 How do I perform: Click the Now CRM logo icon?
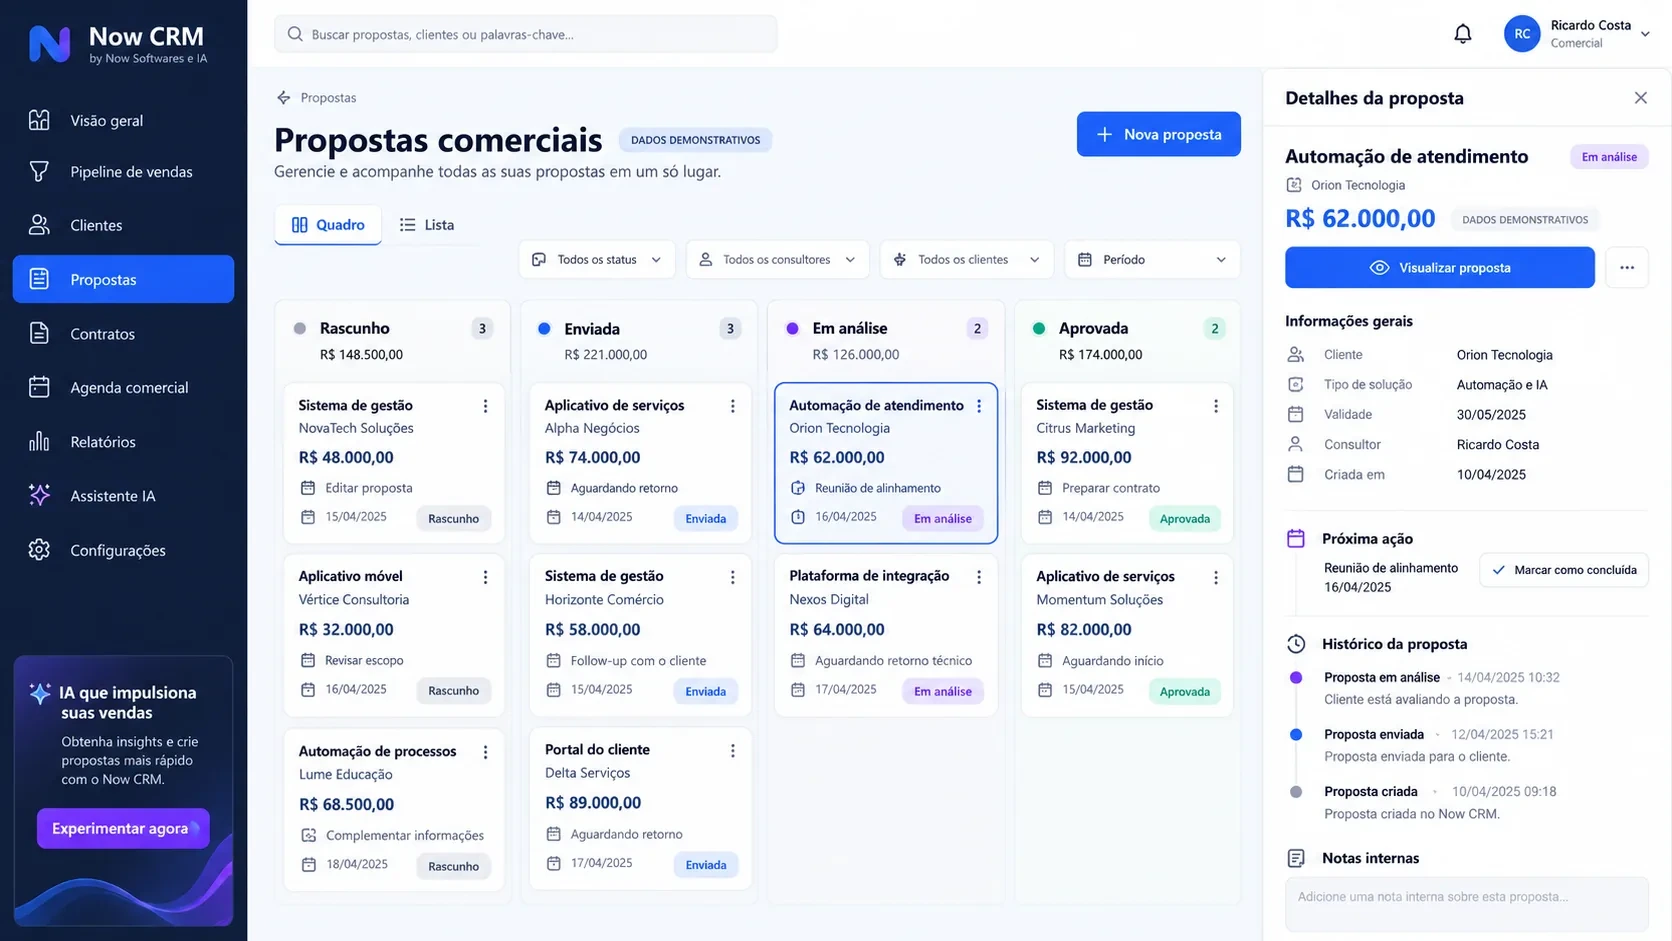pyautogui.click(x=49, y=44)
